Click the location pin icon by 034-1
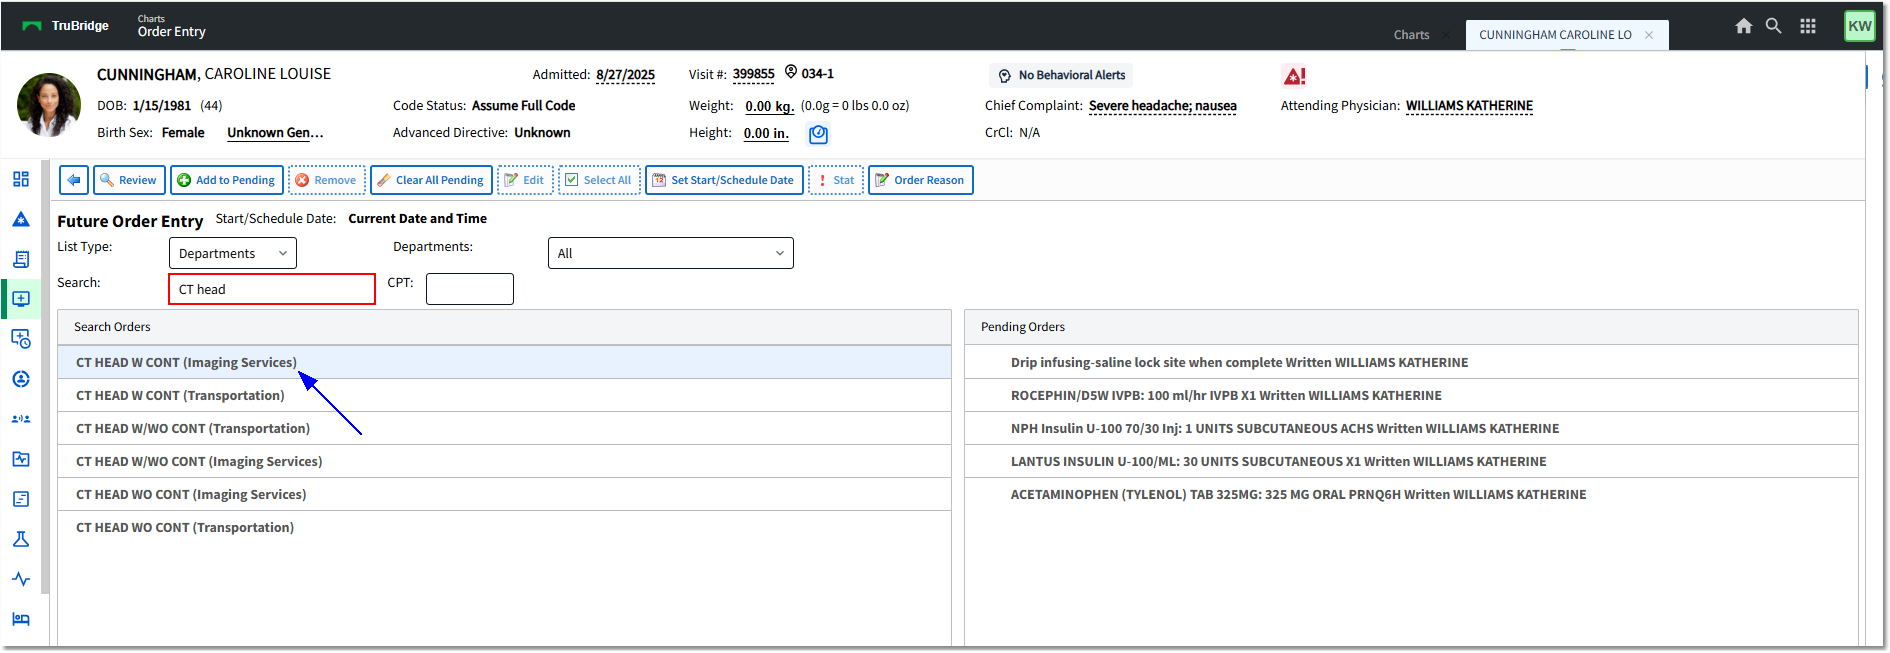The width and height of the screenshot is (1890, 653). 791,72
